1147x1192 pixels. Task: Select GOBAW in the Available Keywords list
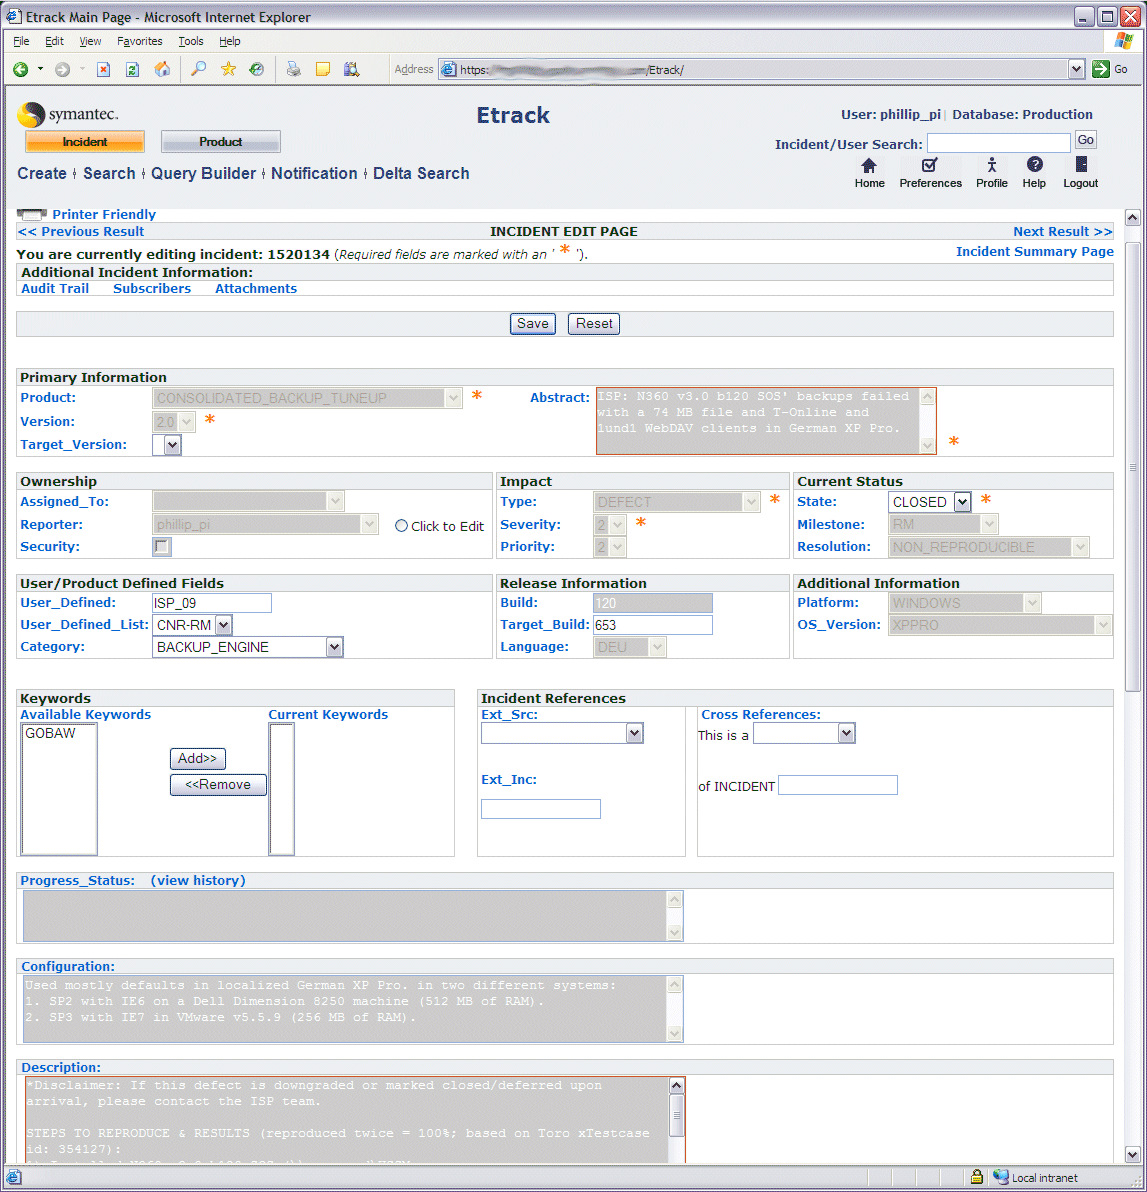coord(51,734)
